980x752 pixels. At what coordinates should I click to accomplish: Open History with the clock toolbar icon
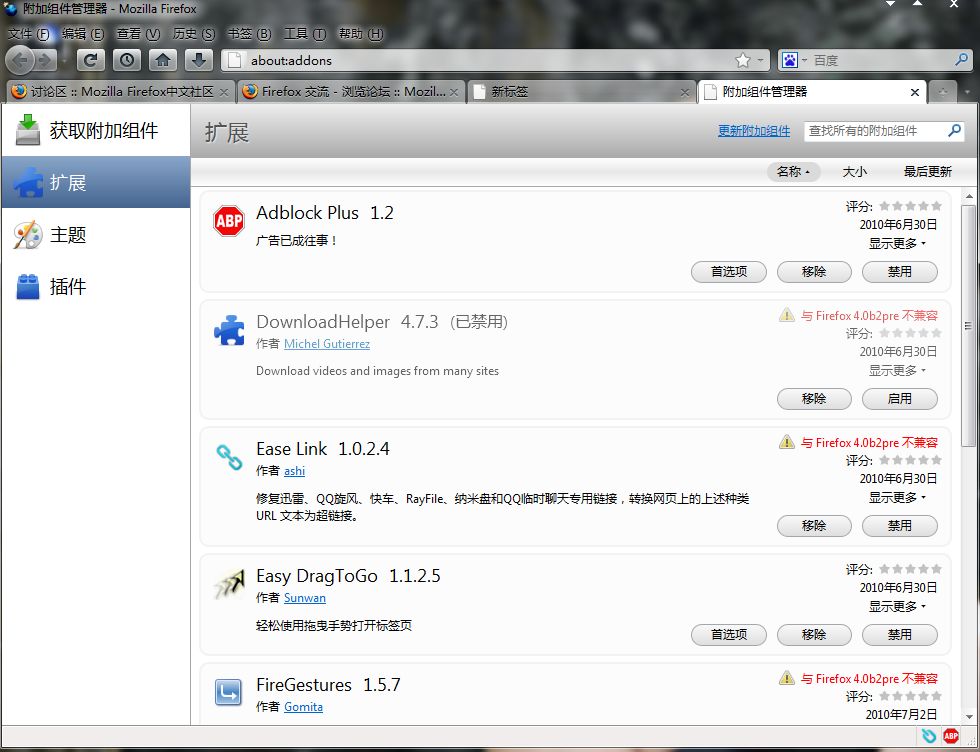coord(127,60)
